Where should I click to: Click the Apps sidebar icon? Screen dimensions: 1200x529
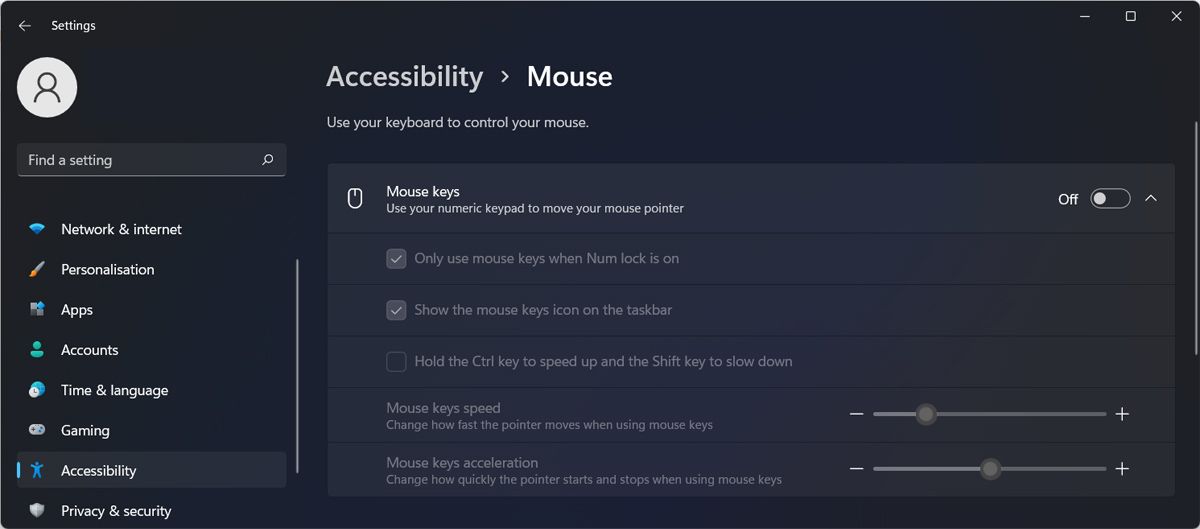point(37,310)
